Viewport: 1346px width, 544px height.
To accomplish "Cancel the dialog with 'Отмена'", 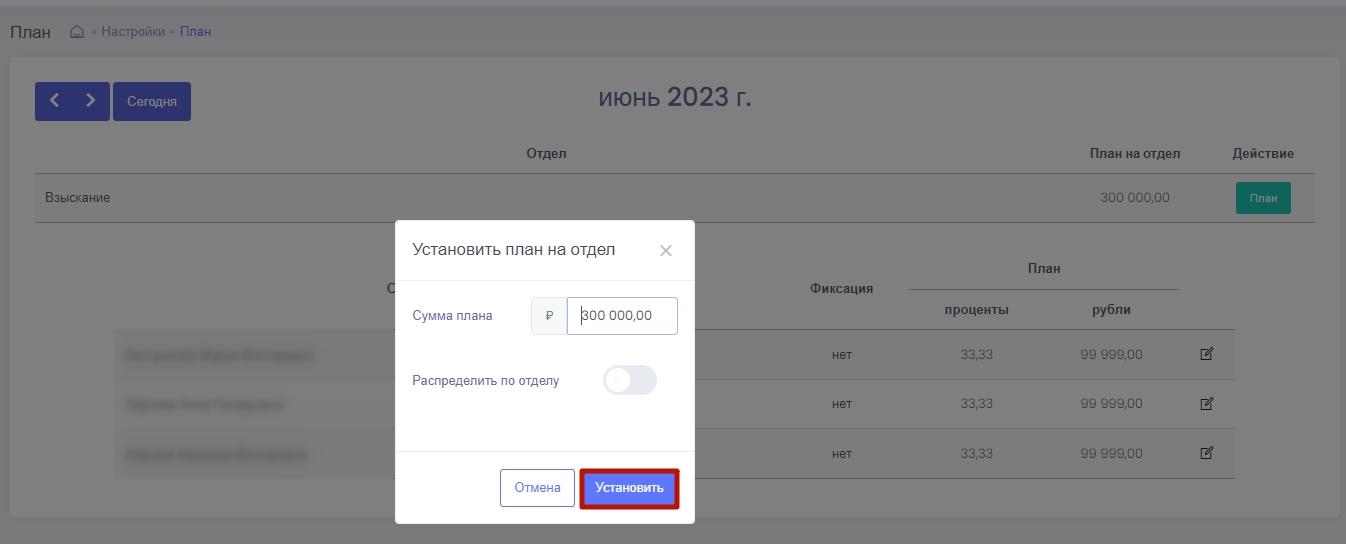I will pyautogui.click(x=537, y=488).
